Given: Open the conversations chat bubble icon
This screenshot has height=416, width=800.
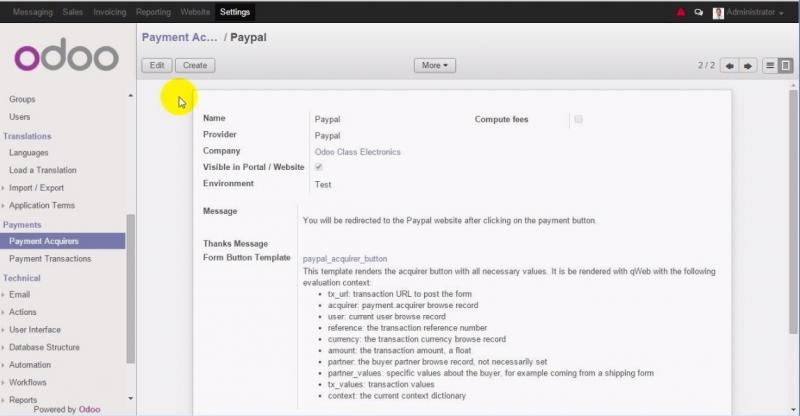Looking at the screenshot, I should tap(698, 12).
